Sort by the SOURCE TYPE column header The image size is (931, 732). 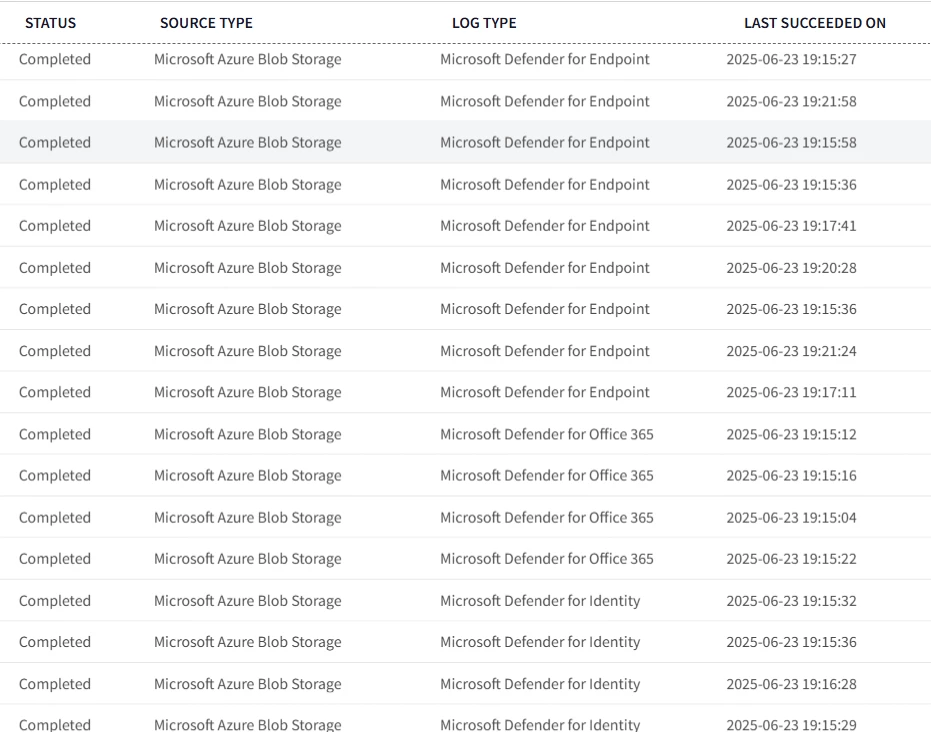point(206,23)
